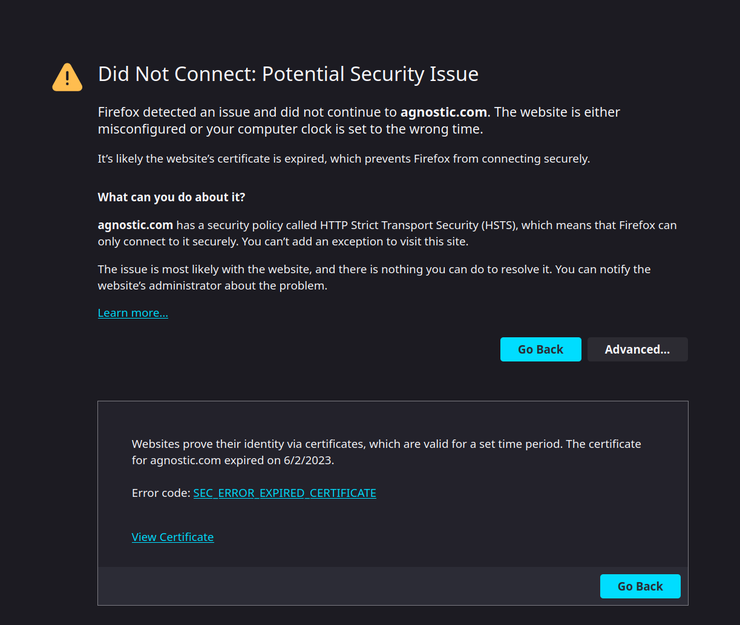Image resolution: width=740 pixels, height=625 pixels.
Task: Click the yellow warning triangle icon
Action: pyautogui.click(x=67, y=77)
